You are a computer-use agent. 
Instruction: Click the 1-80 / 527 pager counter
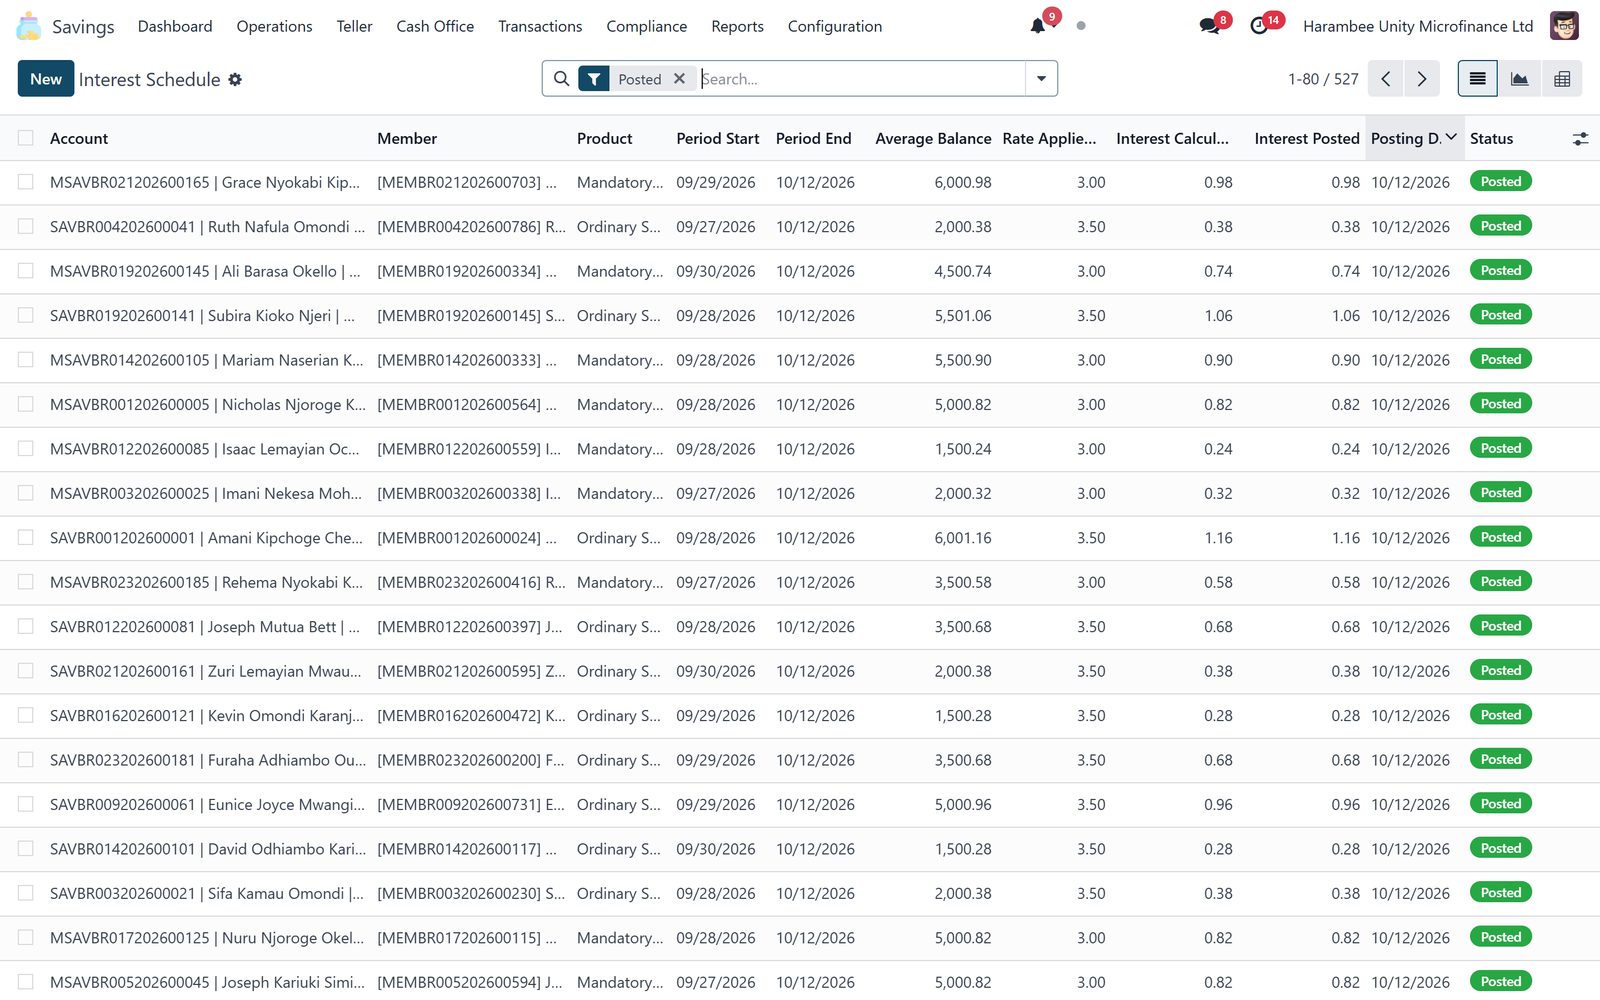pos(1323,79)
